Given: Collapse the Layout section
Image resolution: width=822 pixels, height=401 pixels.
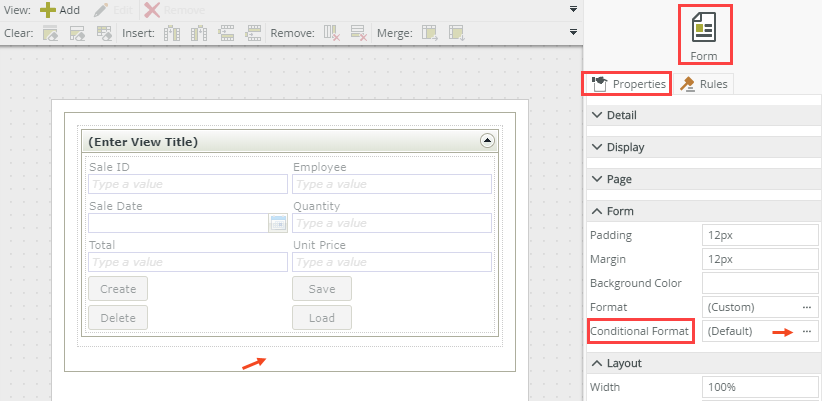Looking at the screenshot, I should pyautogui.click(x=704, y=363).
